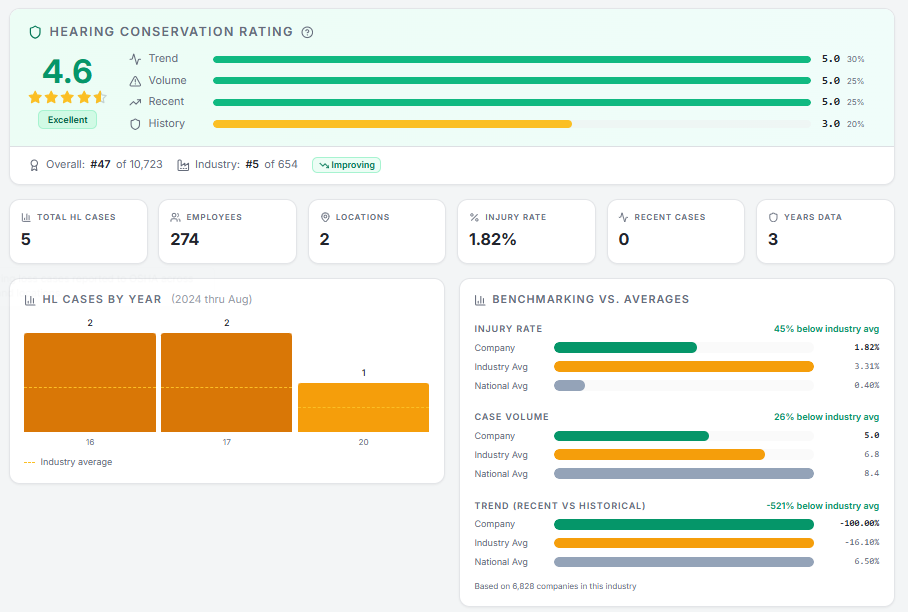Click the year 20 bar in chart
Screen dimensions: 908x612
363,407
